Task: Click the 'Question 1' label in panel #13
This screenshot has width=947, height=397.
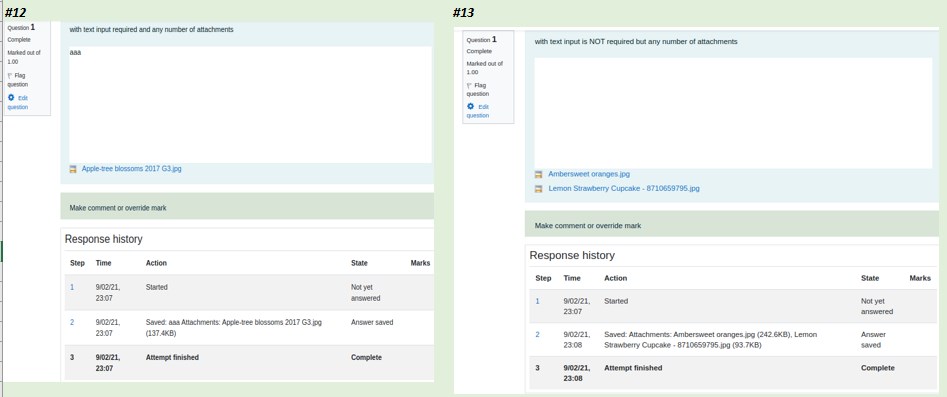Action: (481, 39)
